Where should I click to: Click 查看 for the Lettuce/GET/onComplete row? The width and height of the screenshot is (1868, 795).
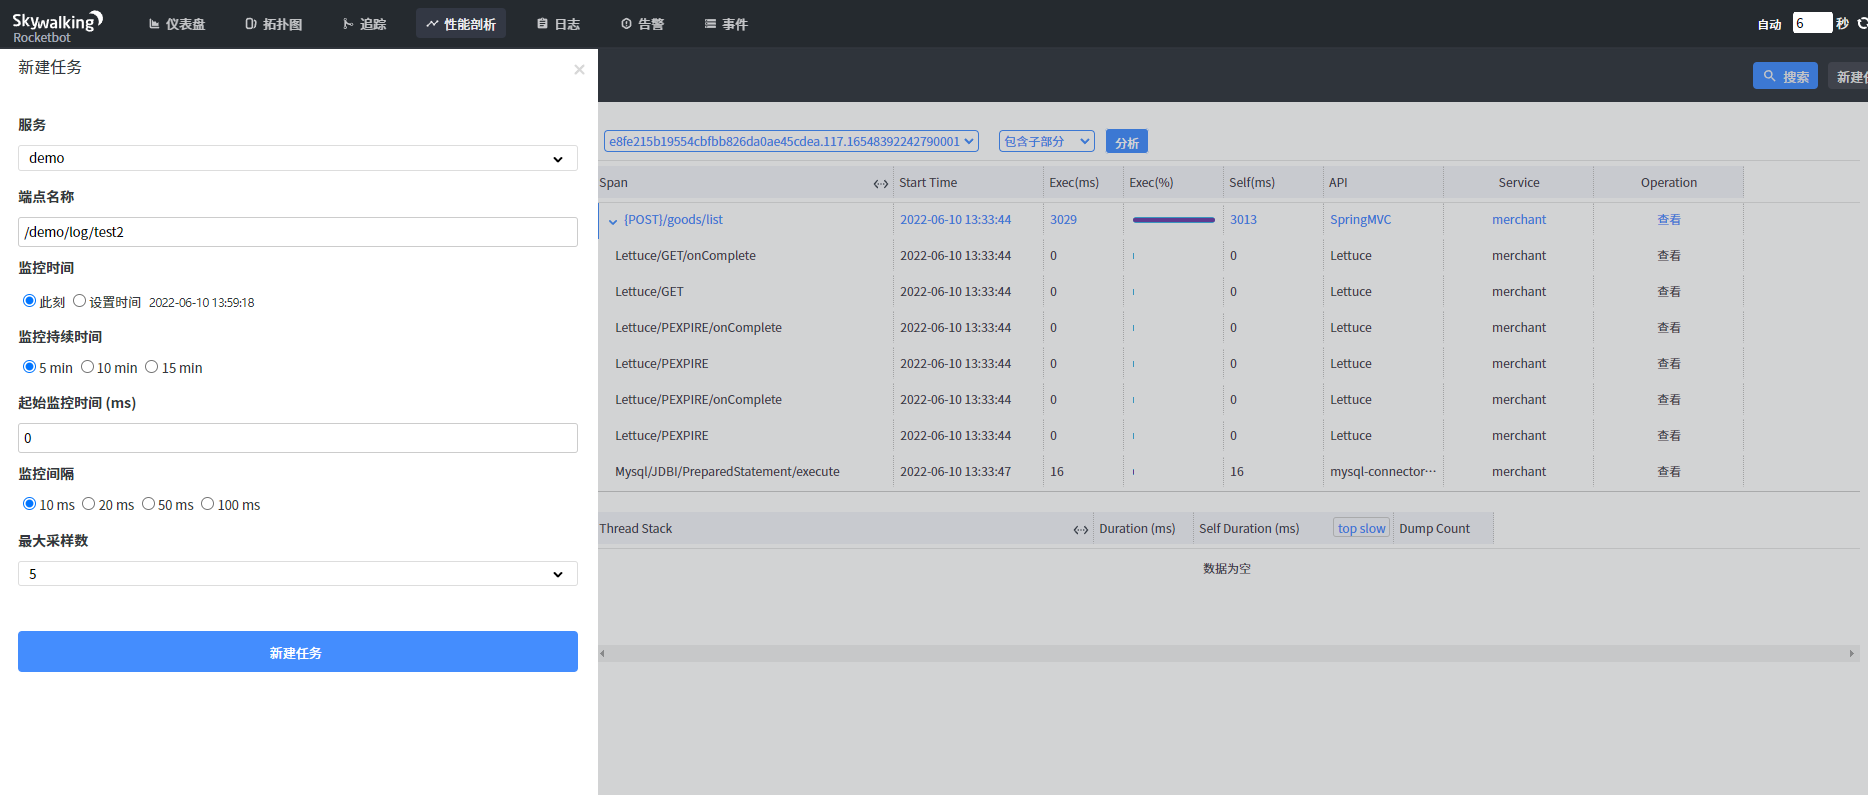click(1669, 256)
